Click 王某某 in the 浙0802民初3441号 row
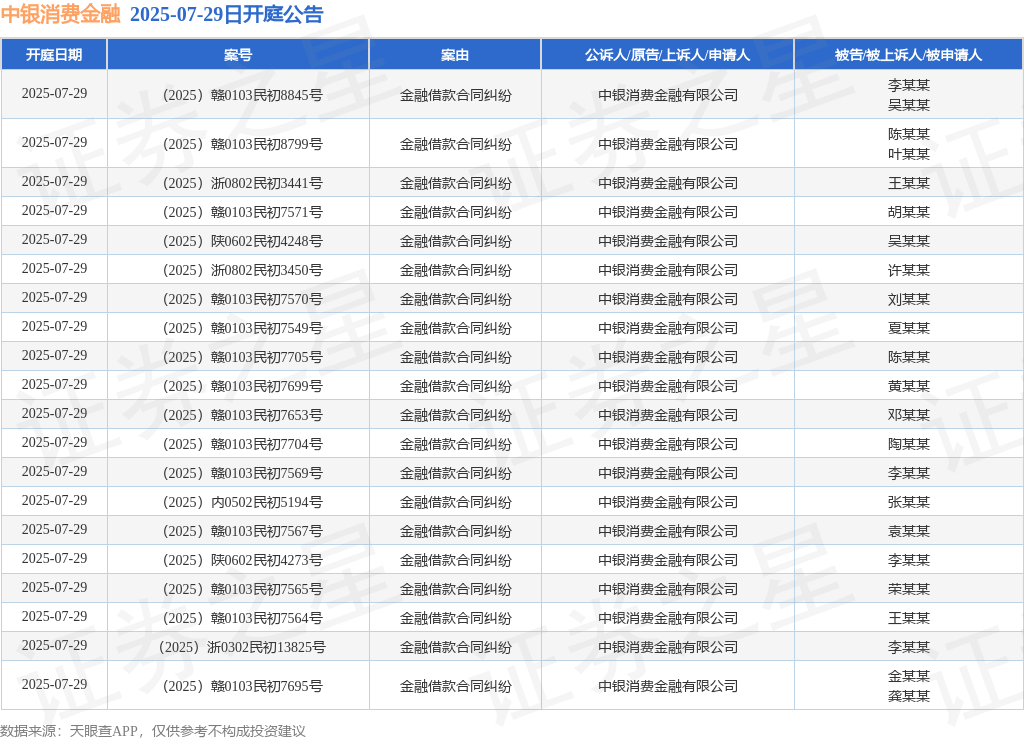This screenshot has width=1024, height=740. tap(908, 183)
